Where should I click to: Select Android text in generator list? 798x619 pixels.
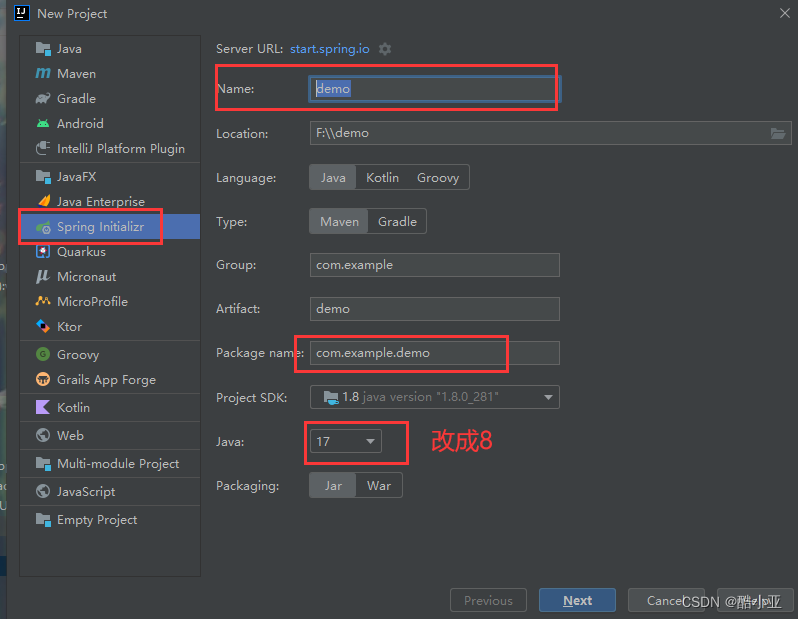click(80, 123)
